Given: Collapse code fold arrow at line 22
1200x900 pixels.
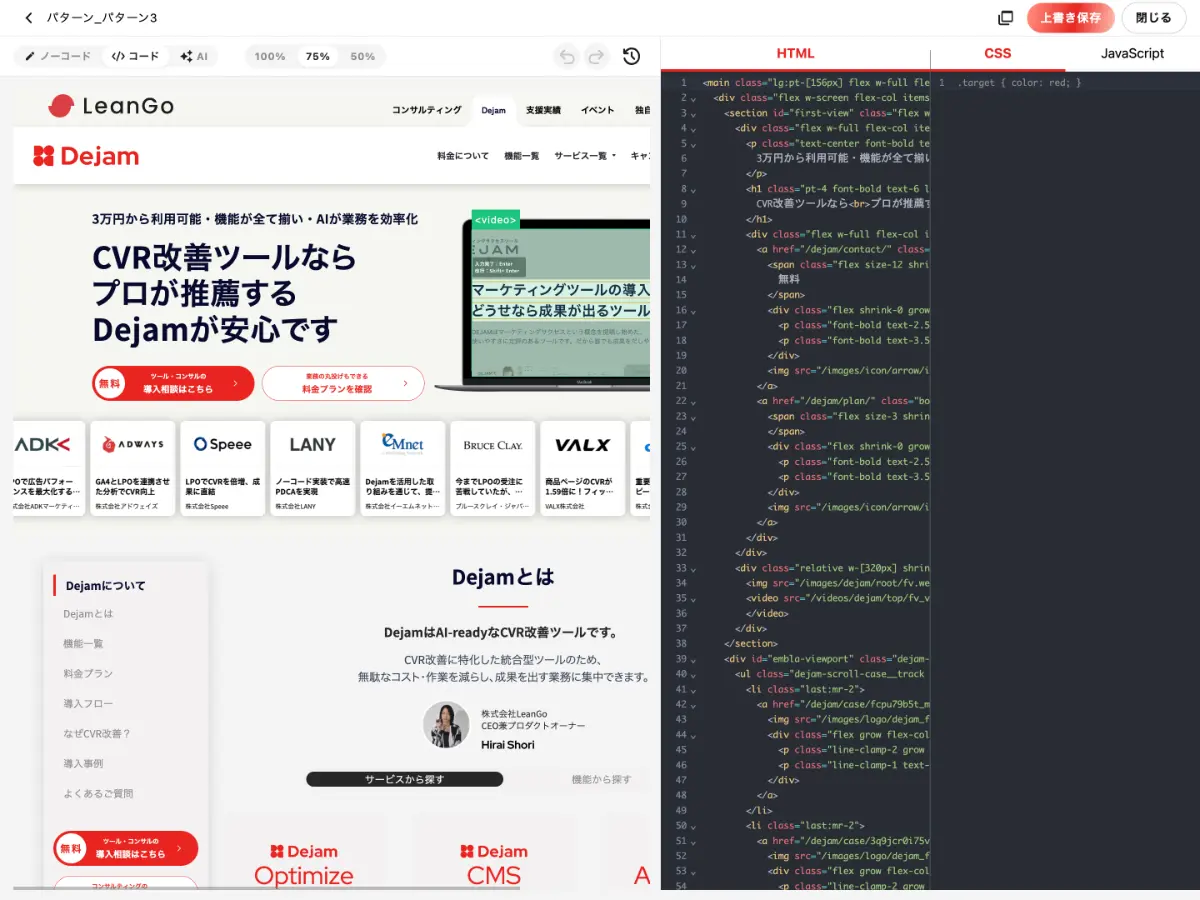Looking at the screenshot, I should (692, 401).
